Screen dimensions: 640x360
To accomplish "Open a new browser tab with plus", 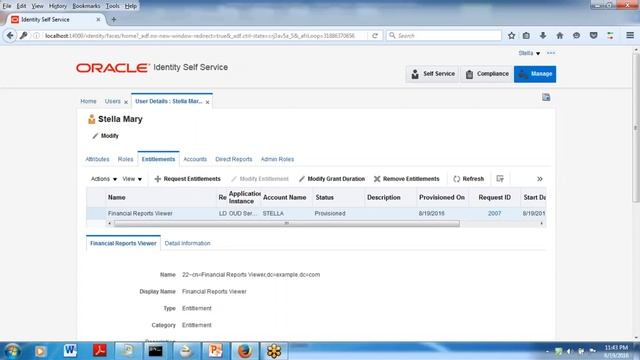I will coord(114,20).
